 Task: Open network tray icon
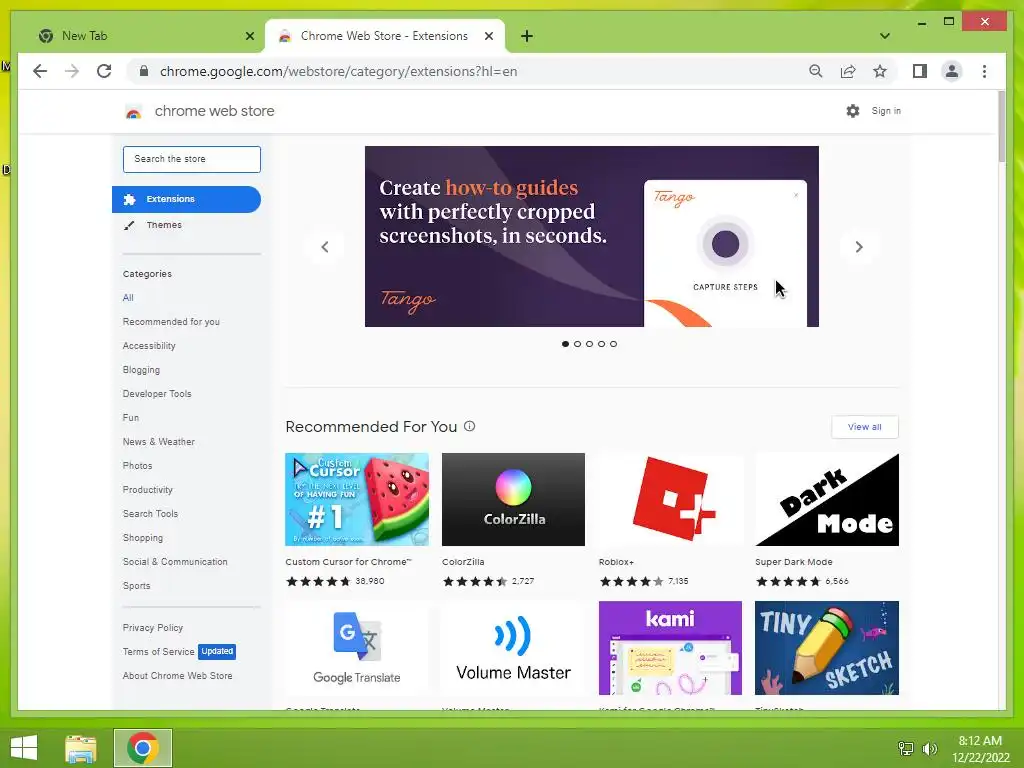point(906,749)
